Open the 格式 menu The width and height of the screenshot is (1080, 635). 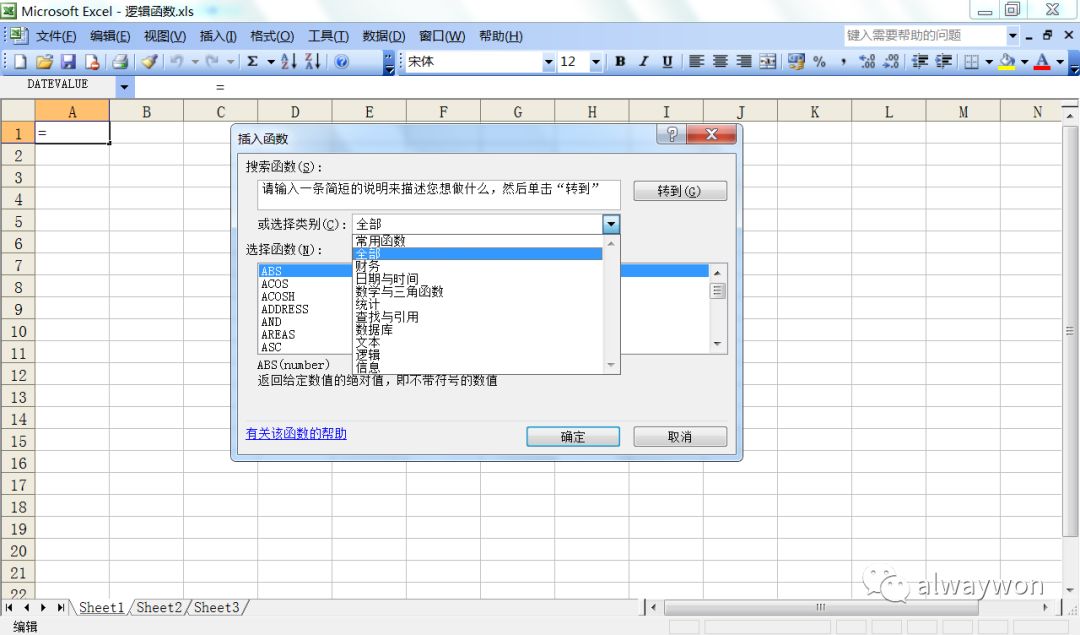pos(272,36)
